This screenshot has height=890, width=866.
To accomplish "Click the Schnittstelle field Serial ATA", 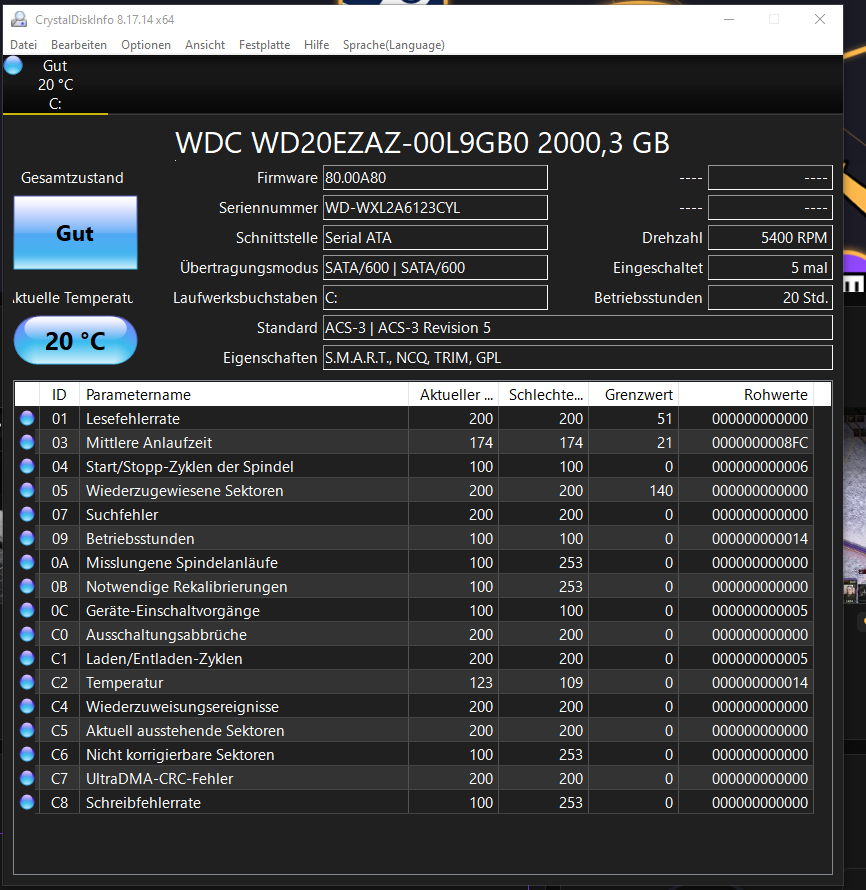I will [x=435, y=238].
